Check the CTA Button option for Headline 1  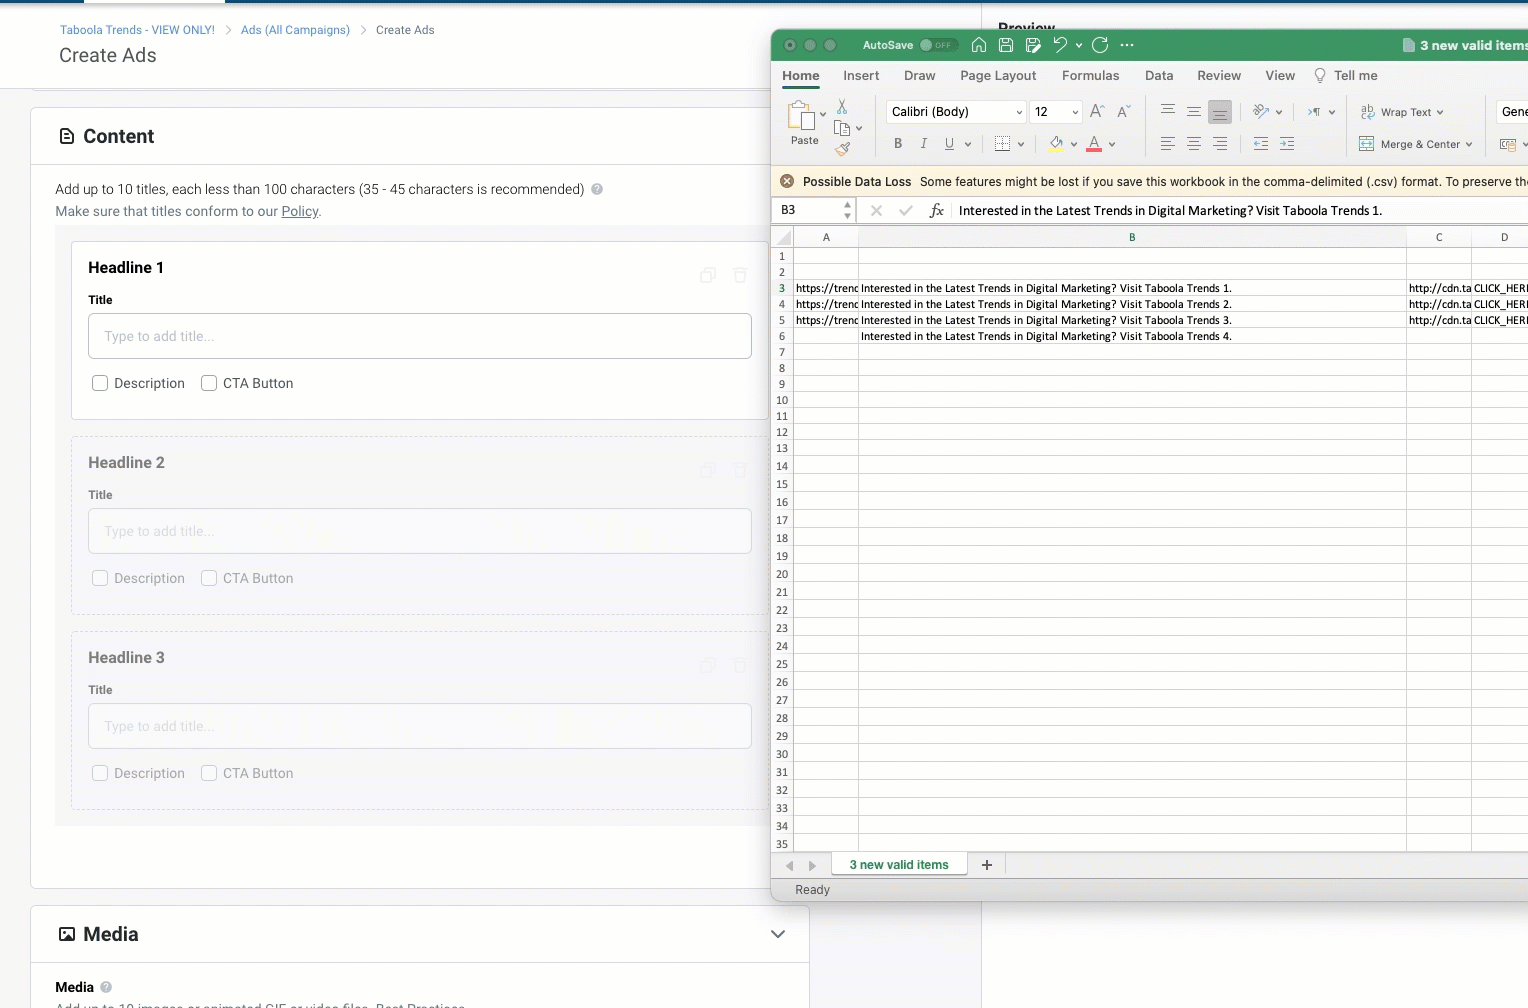209,383
